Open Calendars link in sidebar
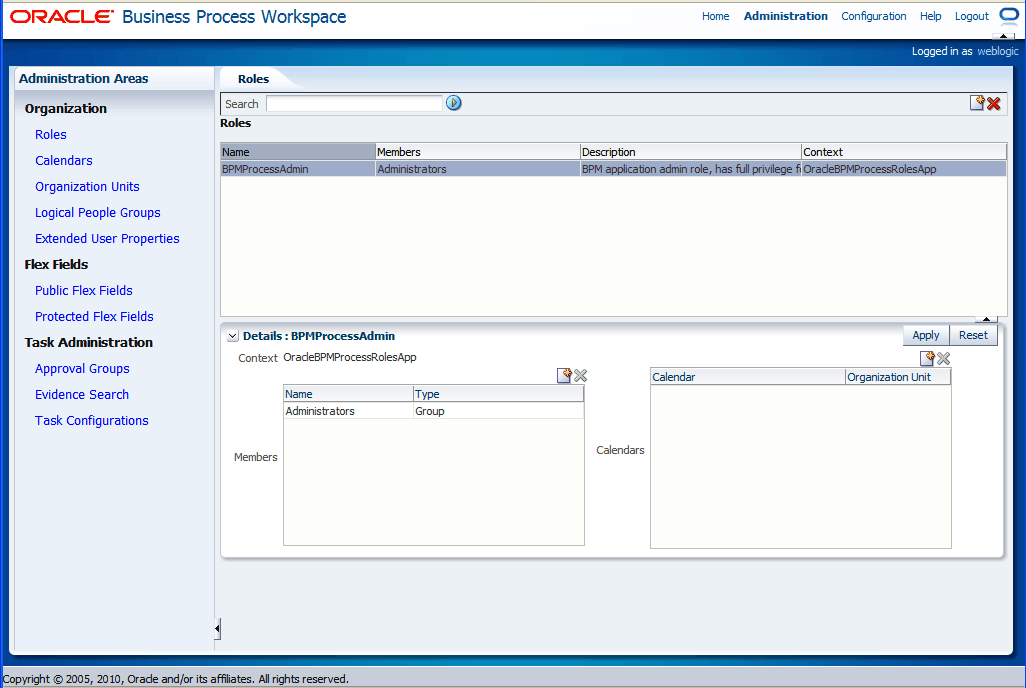1026x688 pixels. (x=63, y=160)
